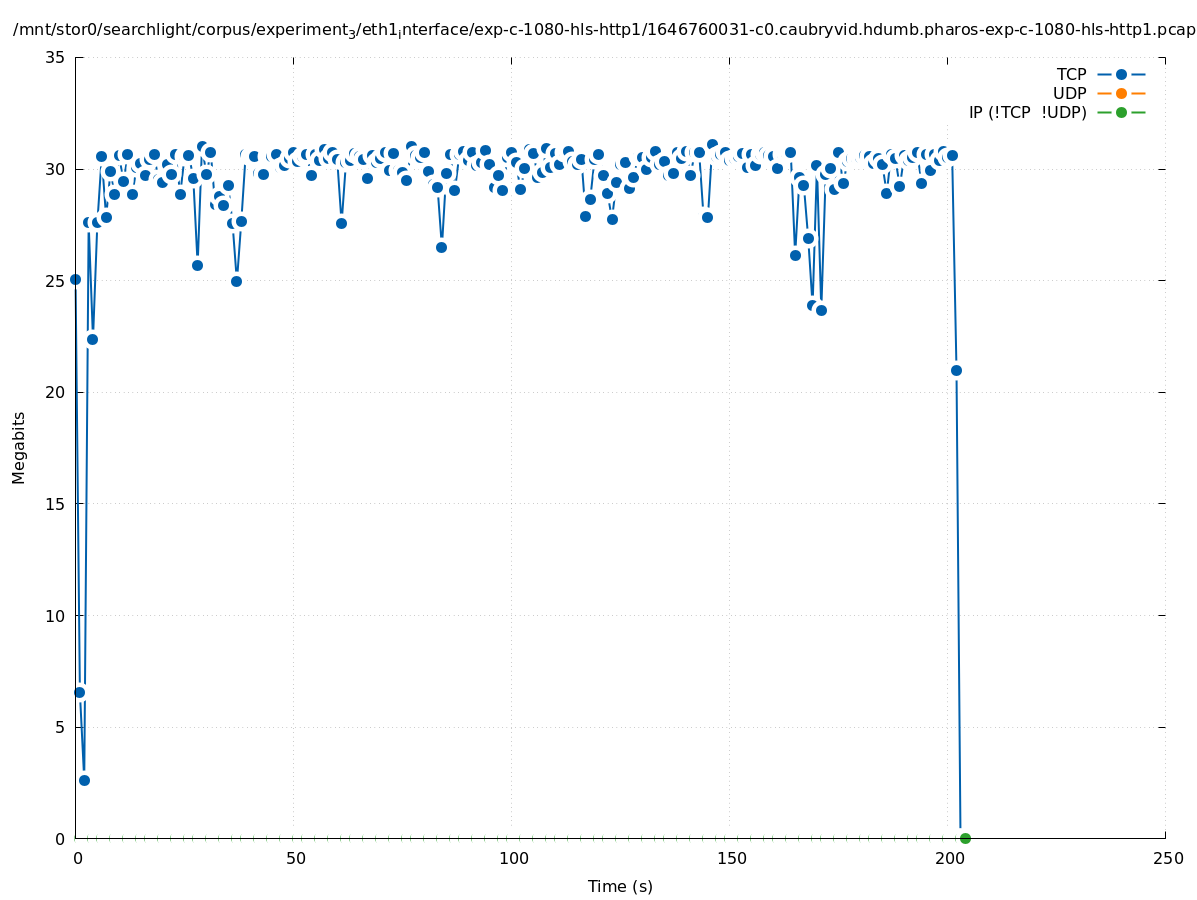1197x900 pixels.
Task: Click the Megabits y-axis label
Action: (x=19, y=447)
